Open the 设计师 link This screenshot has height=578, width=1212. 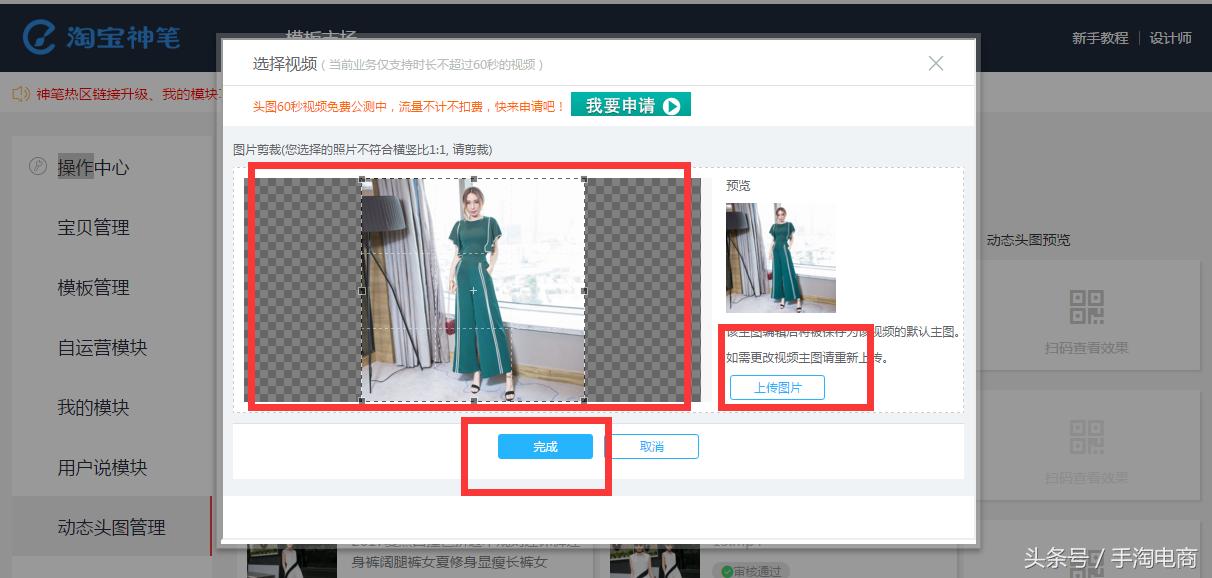[1170, 38]
